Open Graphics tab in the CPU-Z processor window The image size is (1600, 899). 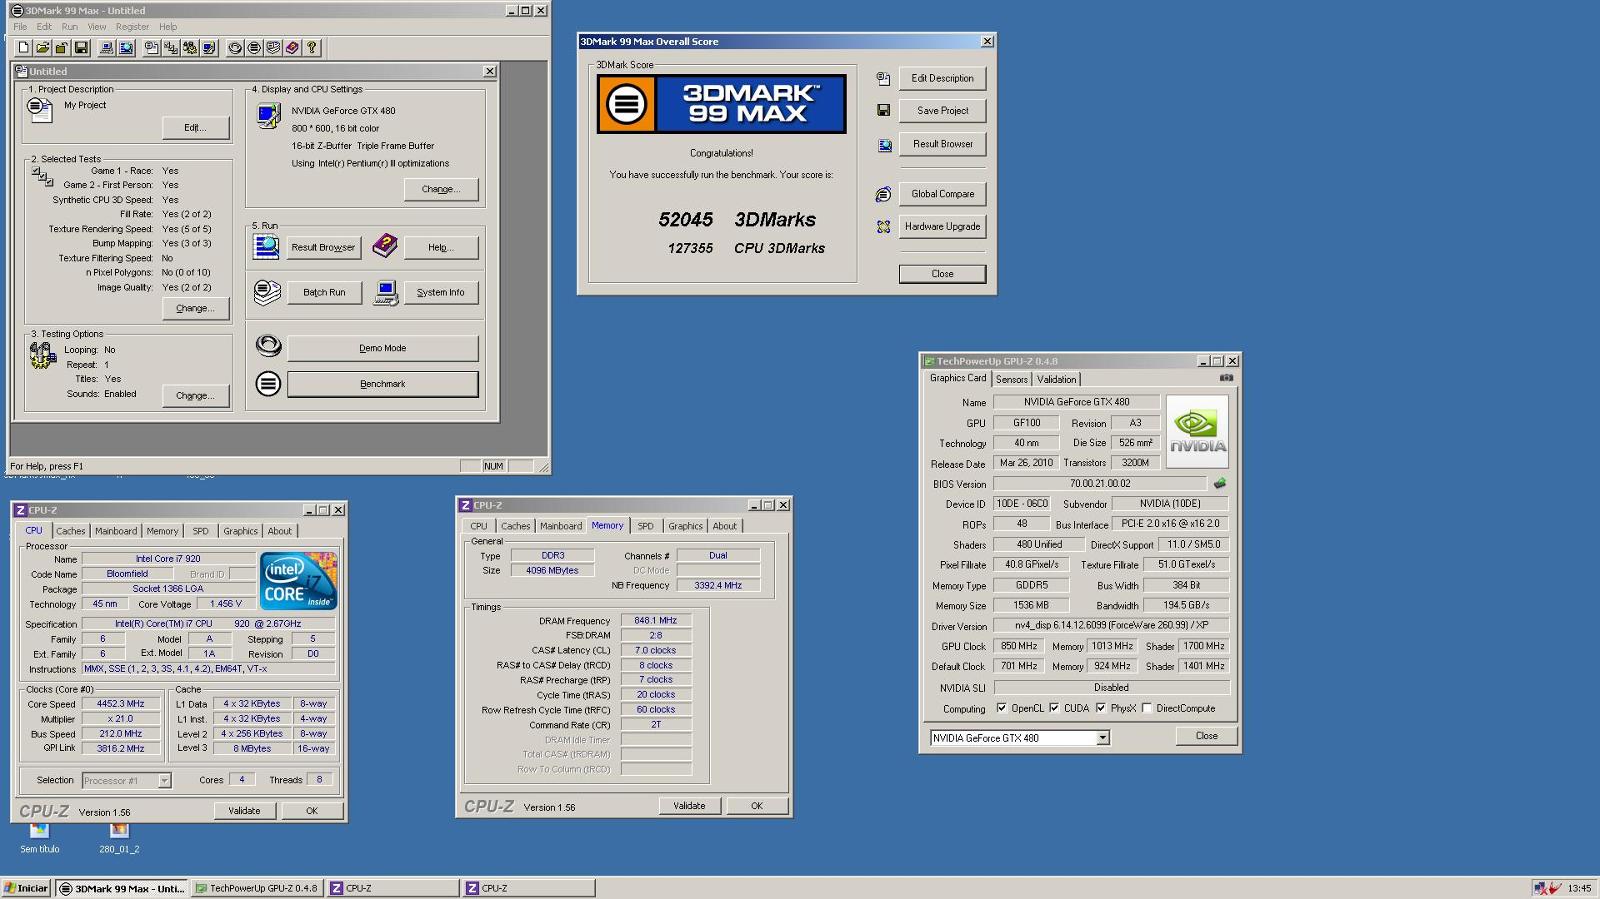tap(240, 531)
